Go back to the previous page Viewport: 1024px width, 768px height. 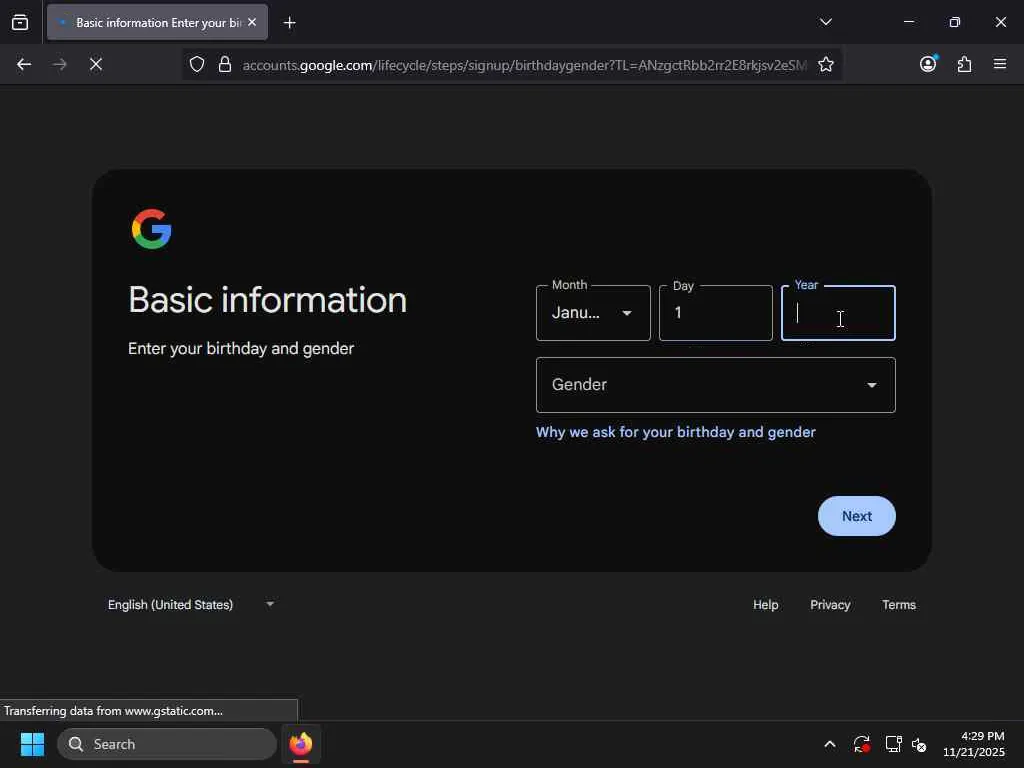click(x=24, y=64)
